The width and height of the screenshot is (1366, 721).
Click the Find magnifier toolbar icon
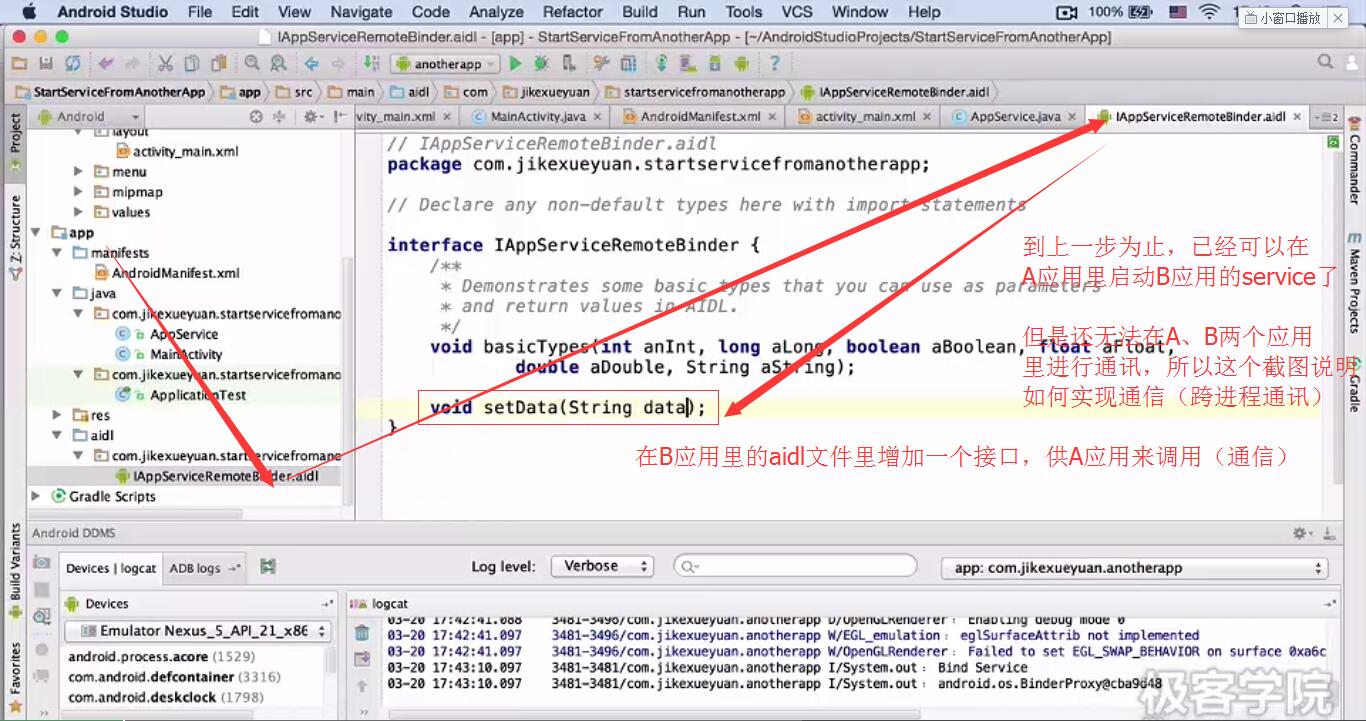pyautogui.click(x=252, y=63)
